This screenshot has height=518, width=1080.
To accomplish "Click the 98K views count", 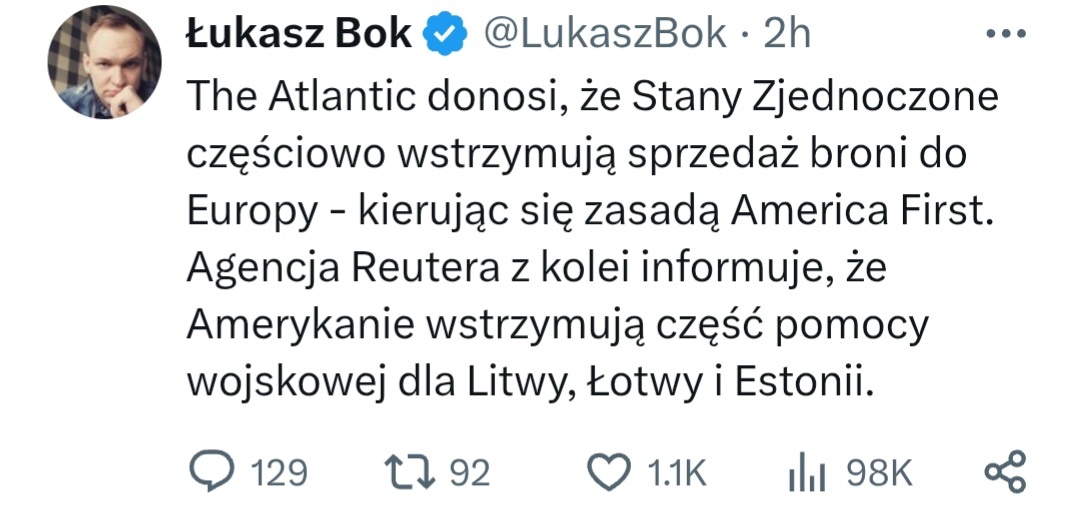I will [880, 473].
